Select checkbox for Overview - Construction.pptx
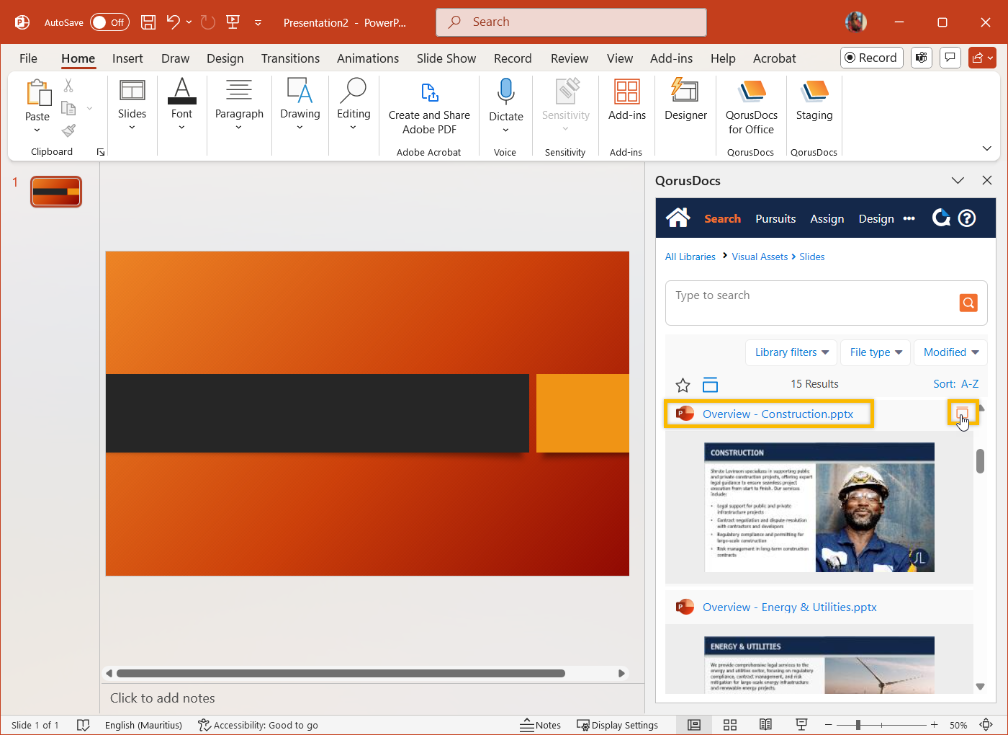Screen dimensions: 1008x735 pyautogui.click(x=962, y=413)
